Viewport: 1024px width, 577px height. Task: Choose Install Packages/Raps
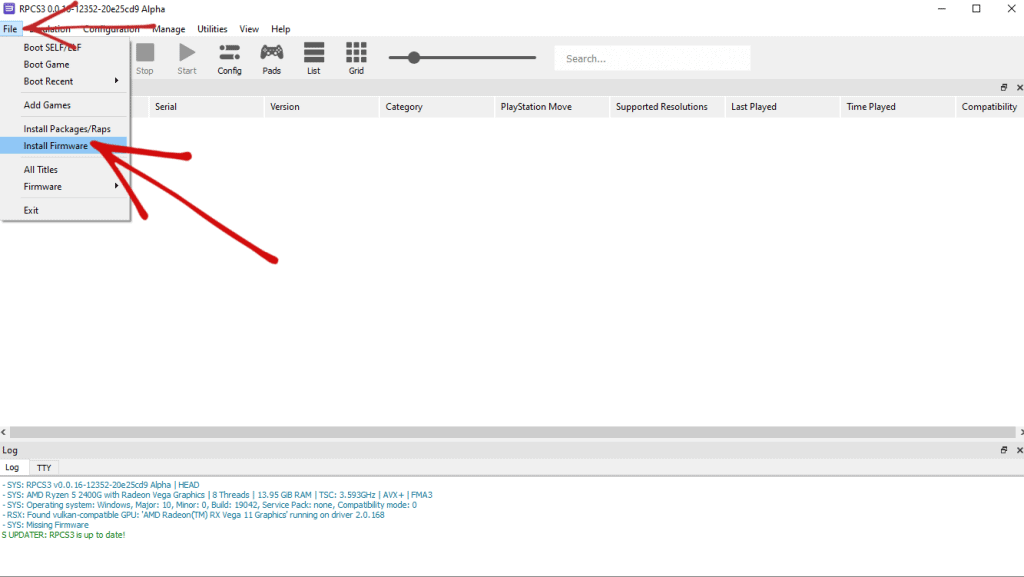pyautogui.click(x=67, y=129)
